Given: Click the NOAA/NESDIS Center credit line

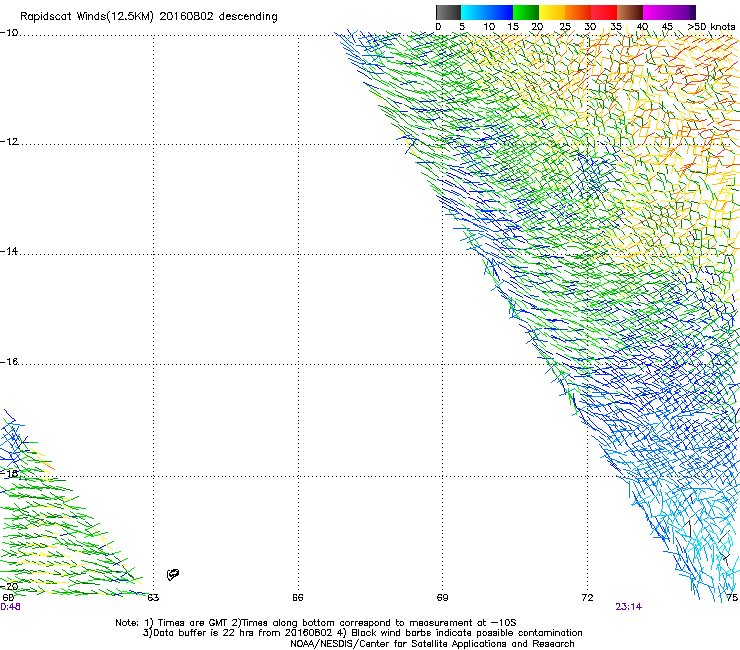Looking at the screenshot, I should 432,644.
